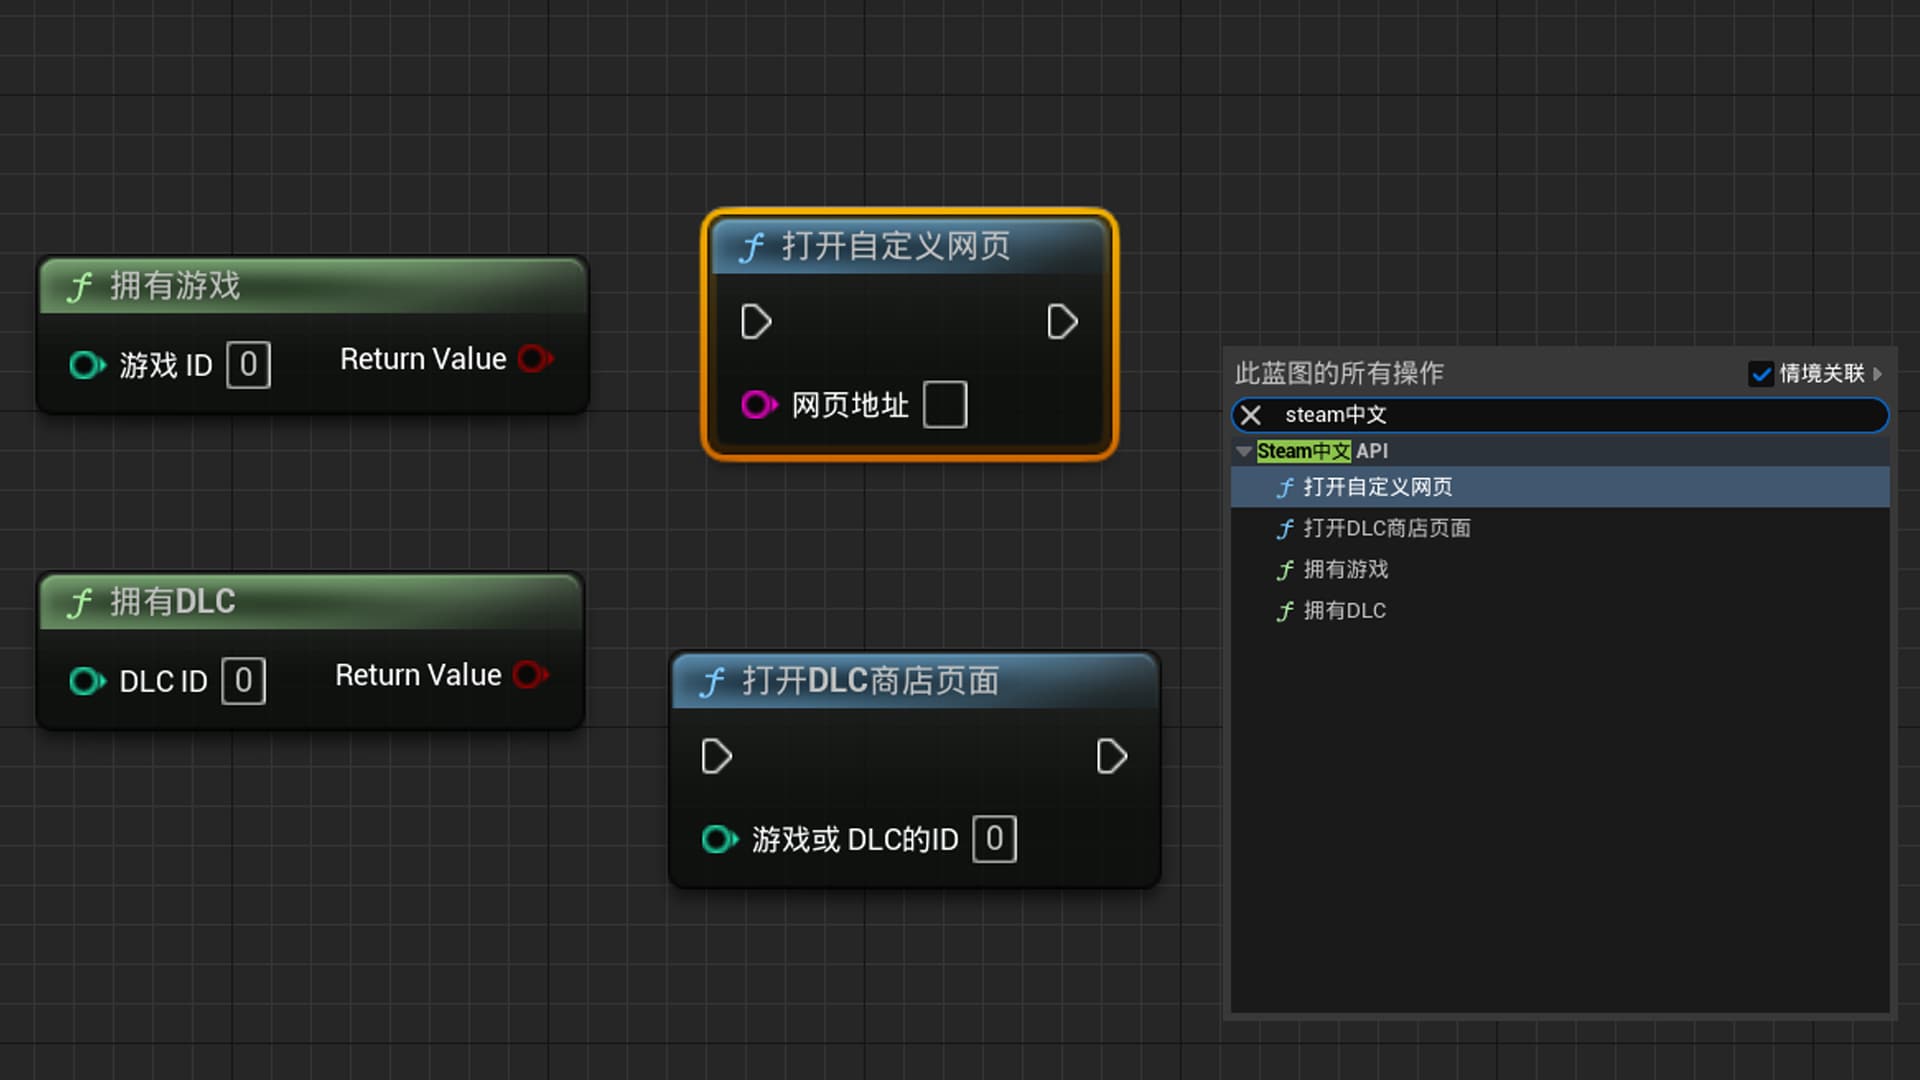The height and width of the screenshot is (1080, 1920).
Task: Choose the highlighted 打开自定义网页 entry
Action: (1378, 487)
